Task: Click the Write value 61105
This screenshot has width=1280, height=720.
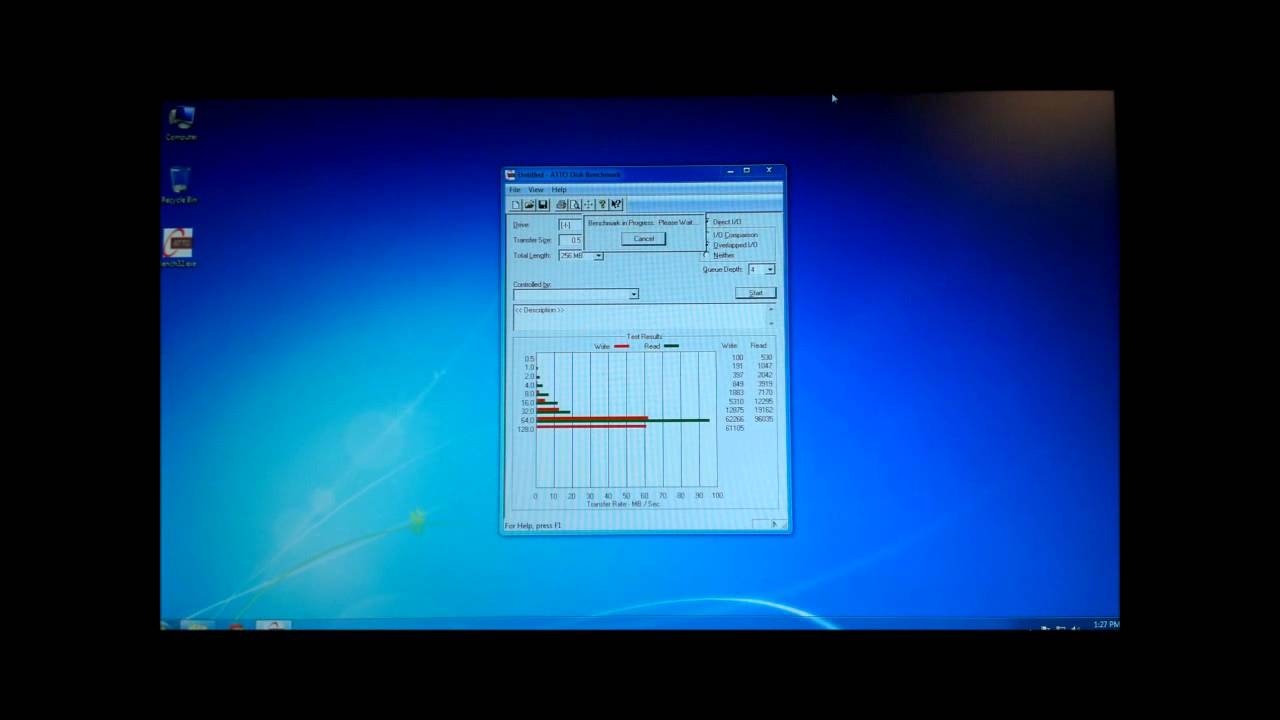Action: click(735, 428)
